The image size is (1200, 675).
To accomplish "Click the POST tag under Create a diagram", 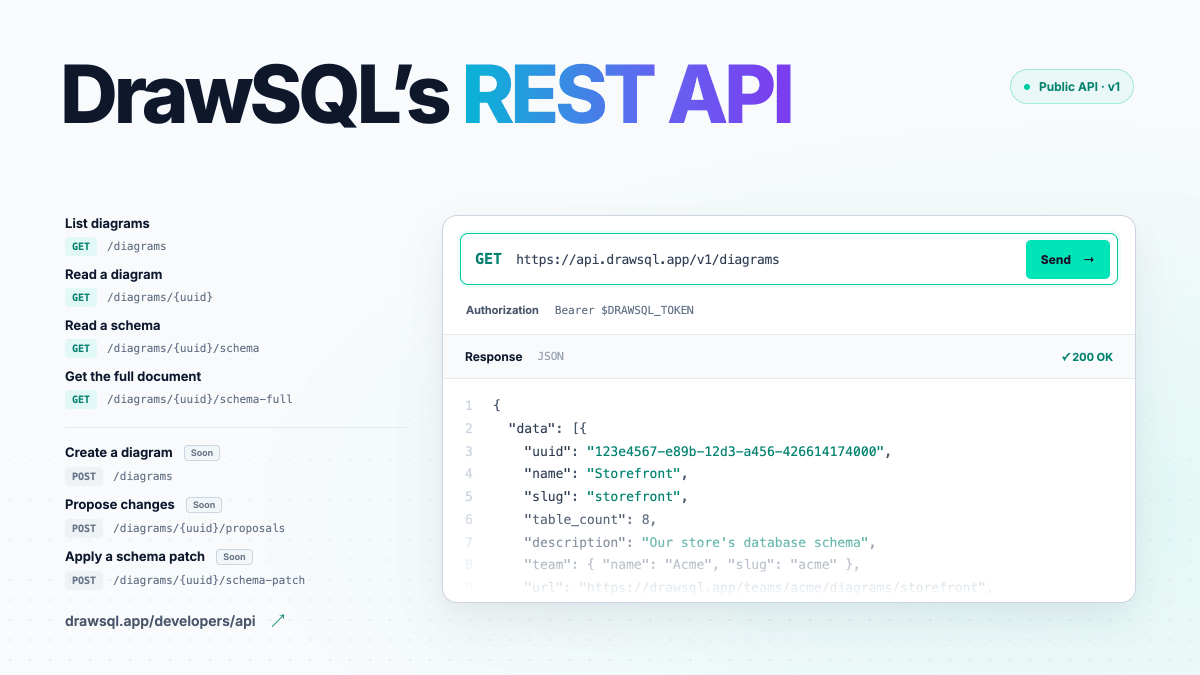I will [84, 477].
